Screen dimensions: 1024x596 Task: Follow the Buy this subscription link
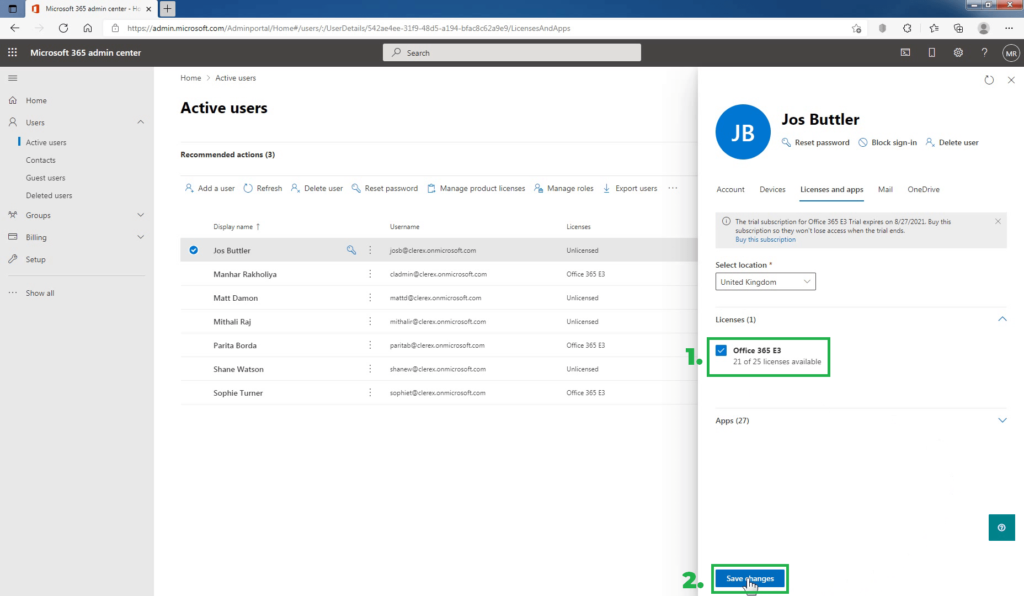(765, 240)
